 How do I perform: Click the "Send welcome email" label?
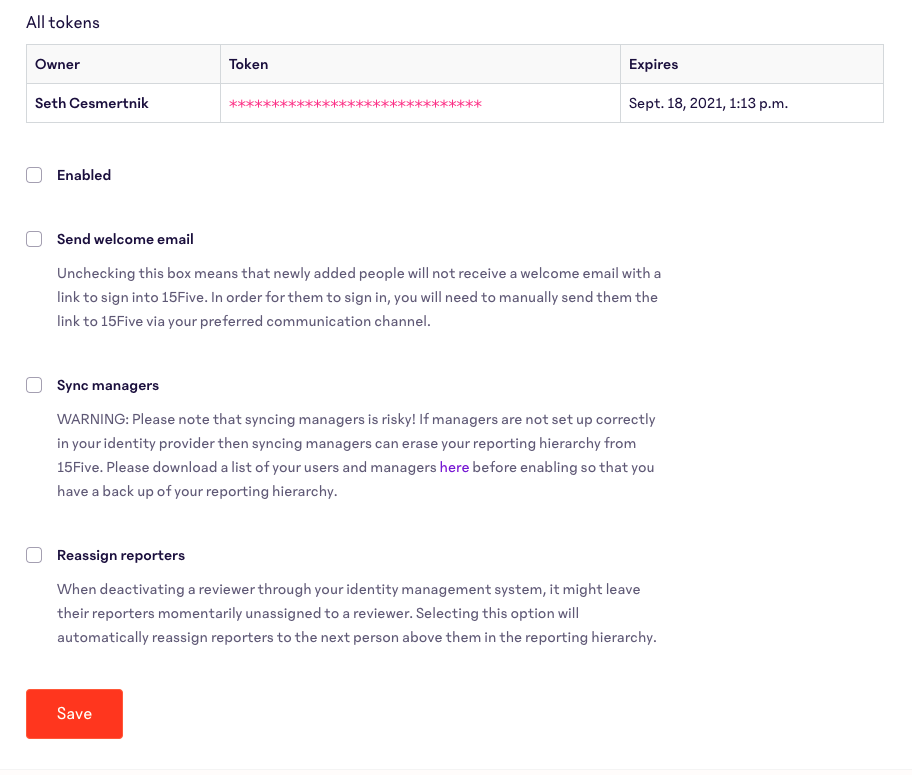point(125,239)
